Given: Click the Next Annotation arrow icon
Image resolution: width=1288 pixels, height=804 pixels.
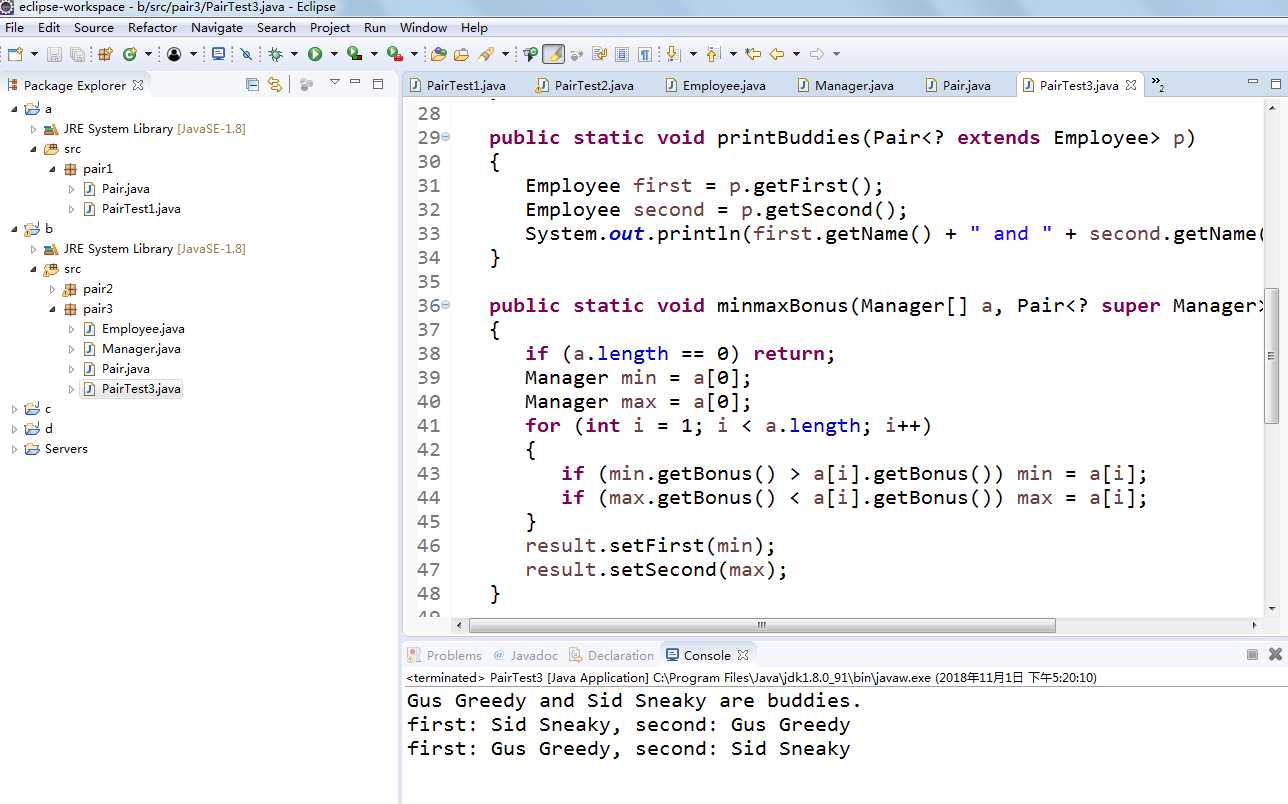Looking at the screenshot, I should [672, 54].
